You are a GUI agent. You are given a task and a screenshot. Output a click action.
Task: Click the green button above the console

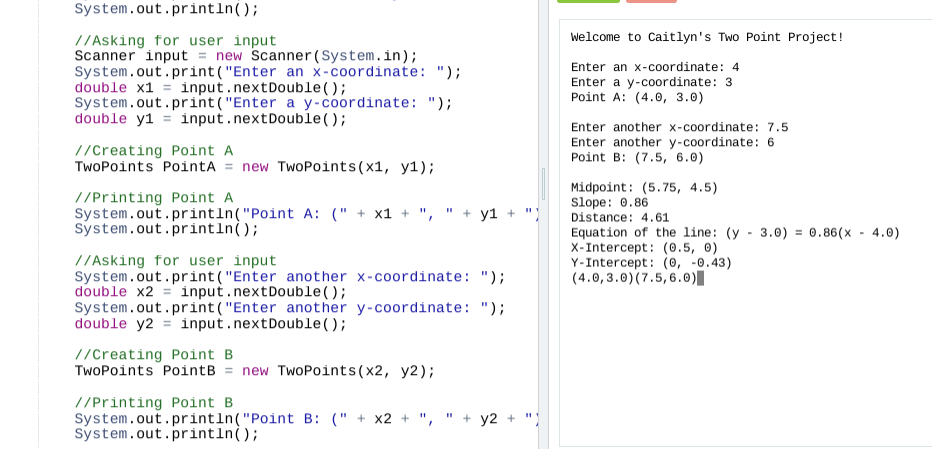coord(588,1)
